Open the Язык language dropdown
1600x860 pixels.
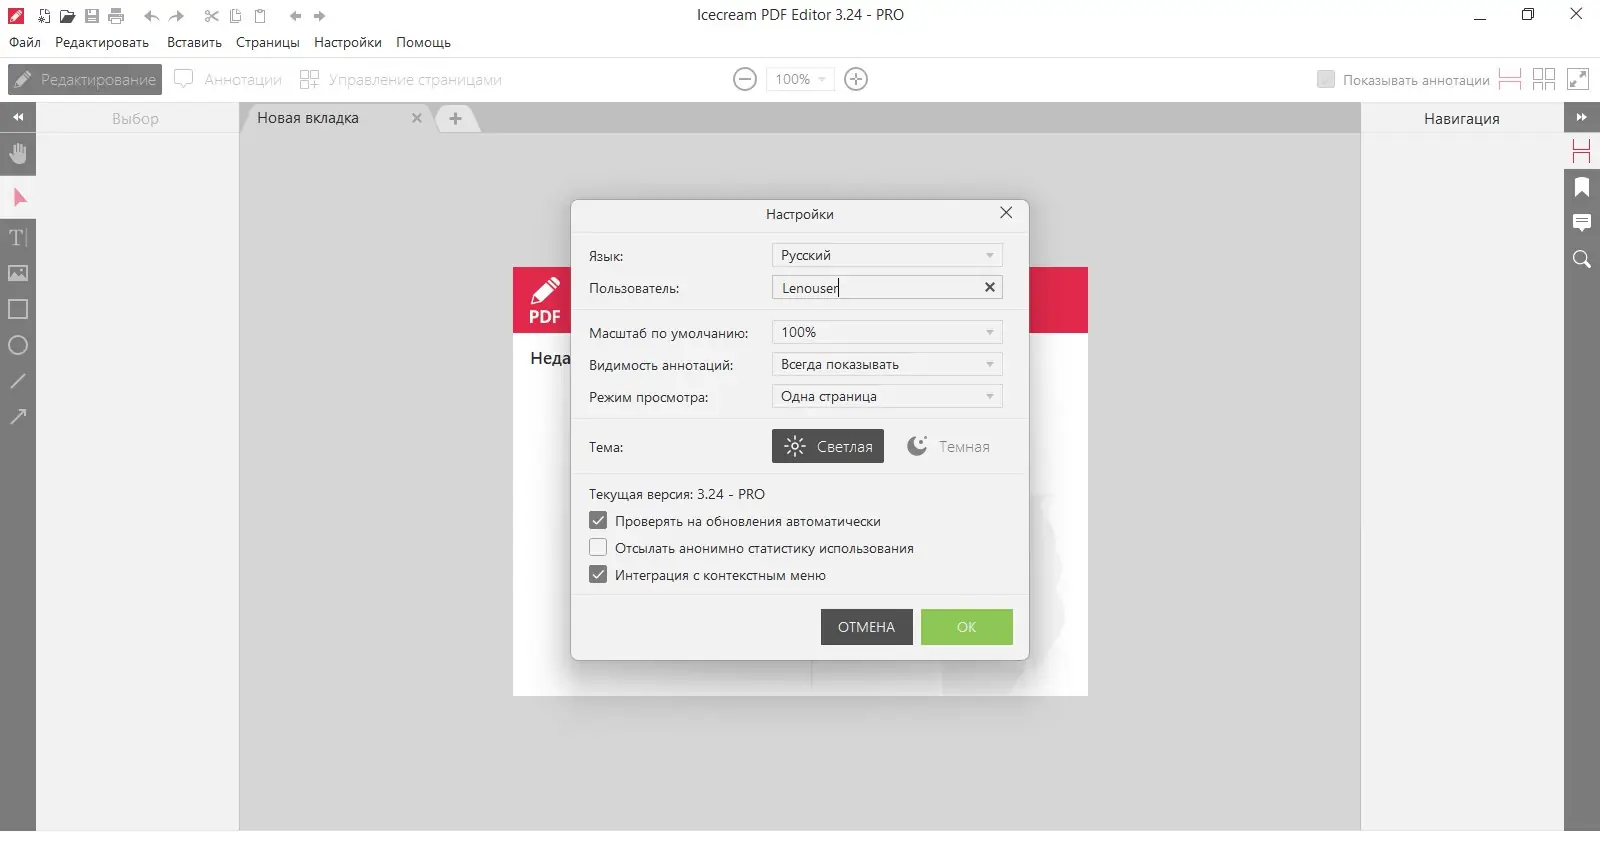[887, 255]
